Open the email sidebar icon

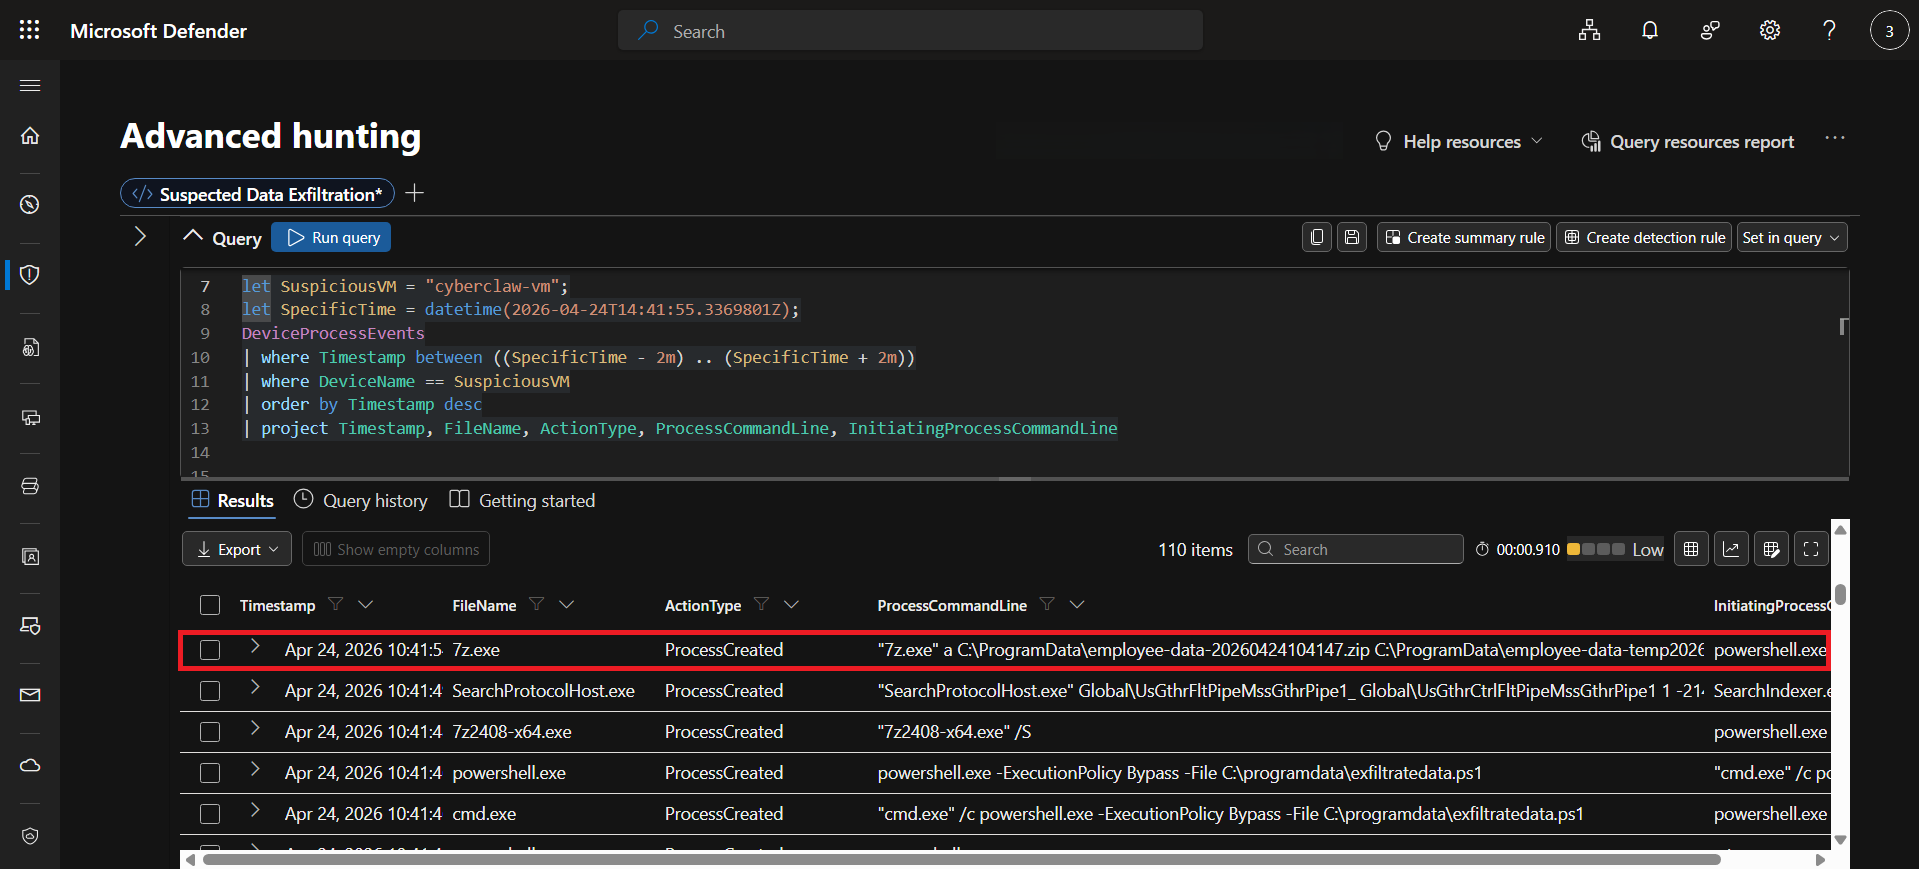point(30,695)
